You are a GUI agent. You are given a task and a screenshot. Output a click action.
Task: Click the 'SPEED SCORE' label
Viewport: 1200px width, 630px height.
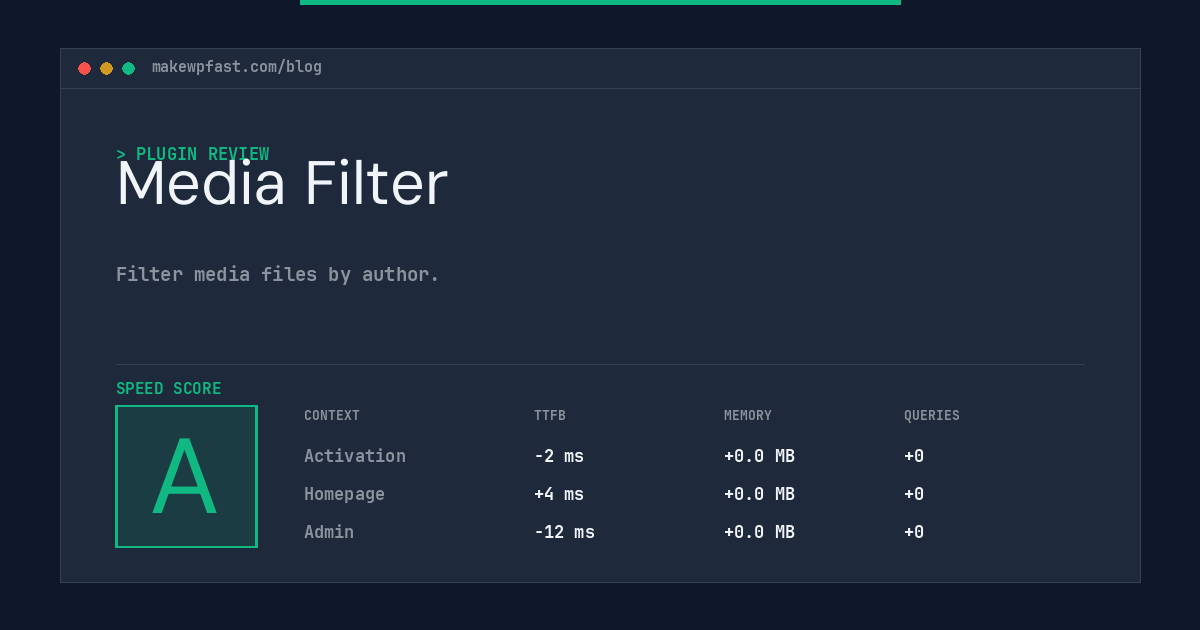tap(169, 389)
